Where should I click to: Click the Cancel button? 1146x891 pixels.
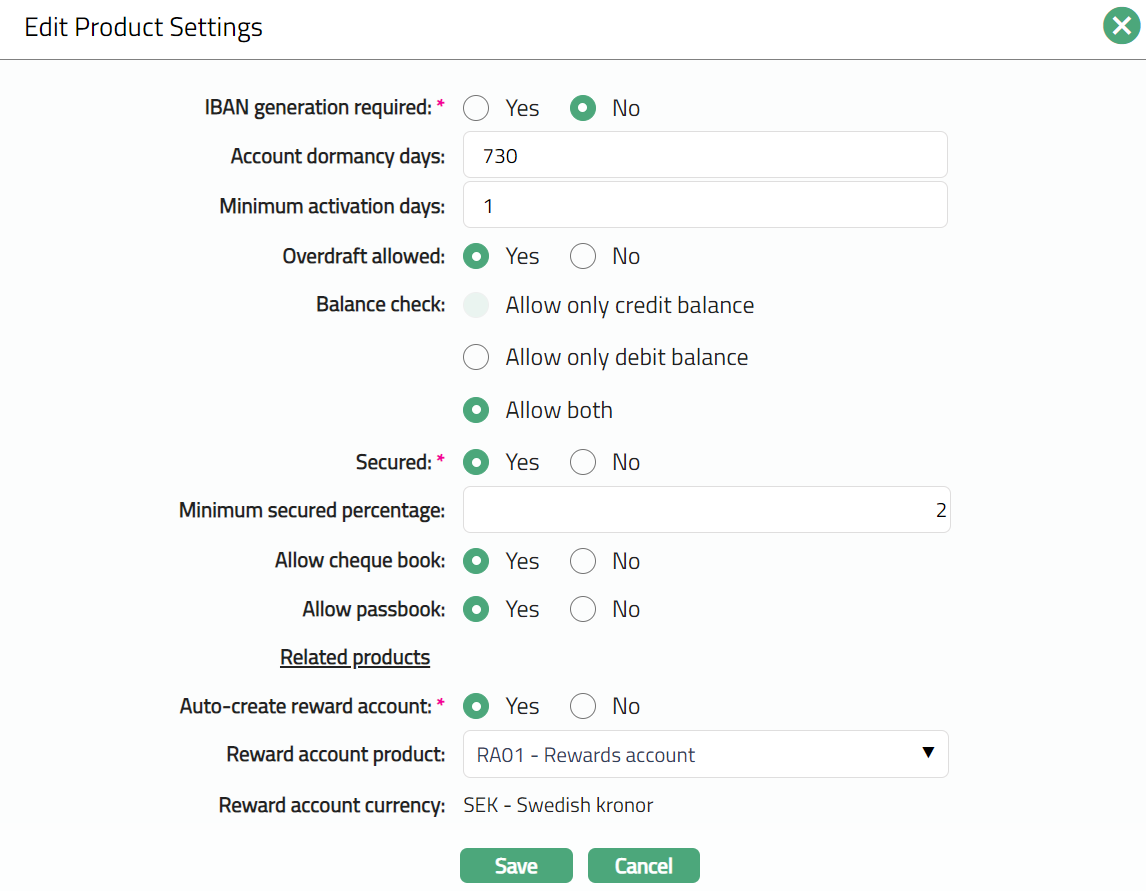(x=643, y=866)
